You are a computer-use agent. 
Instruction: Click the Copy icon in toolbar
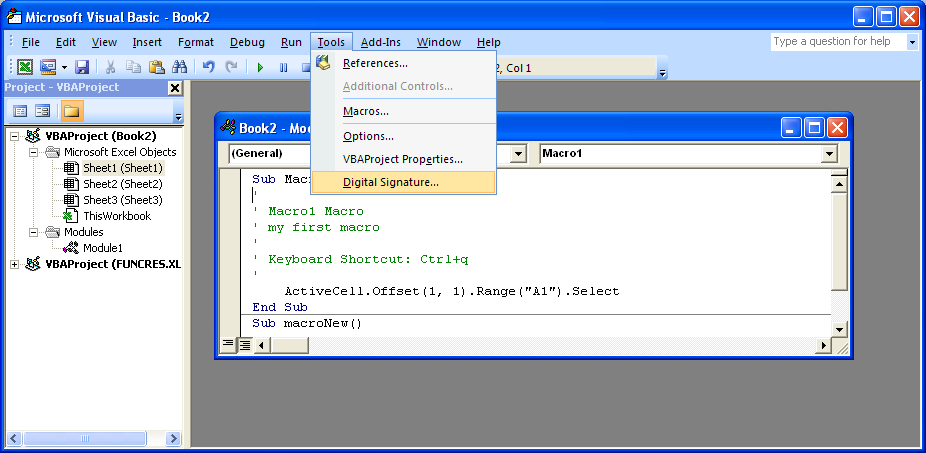pyautogui.click(x=133, y=67)
